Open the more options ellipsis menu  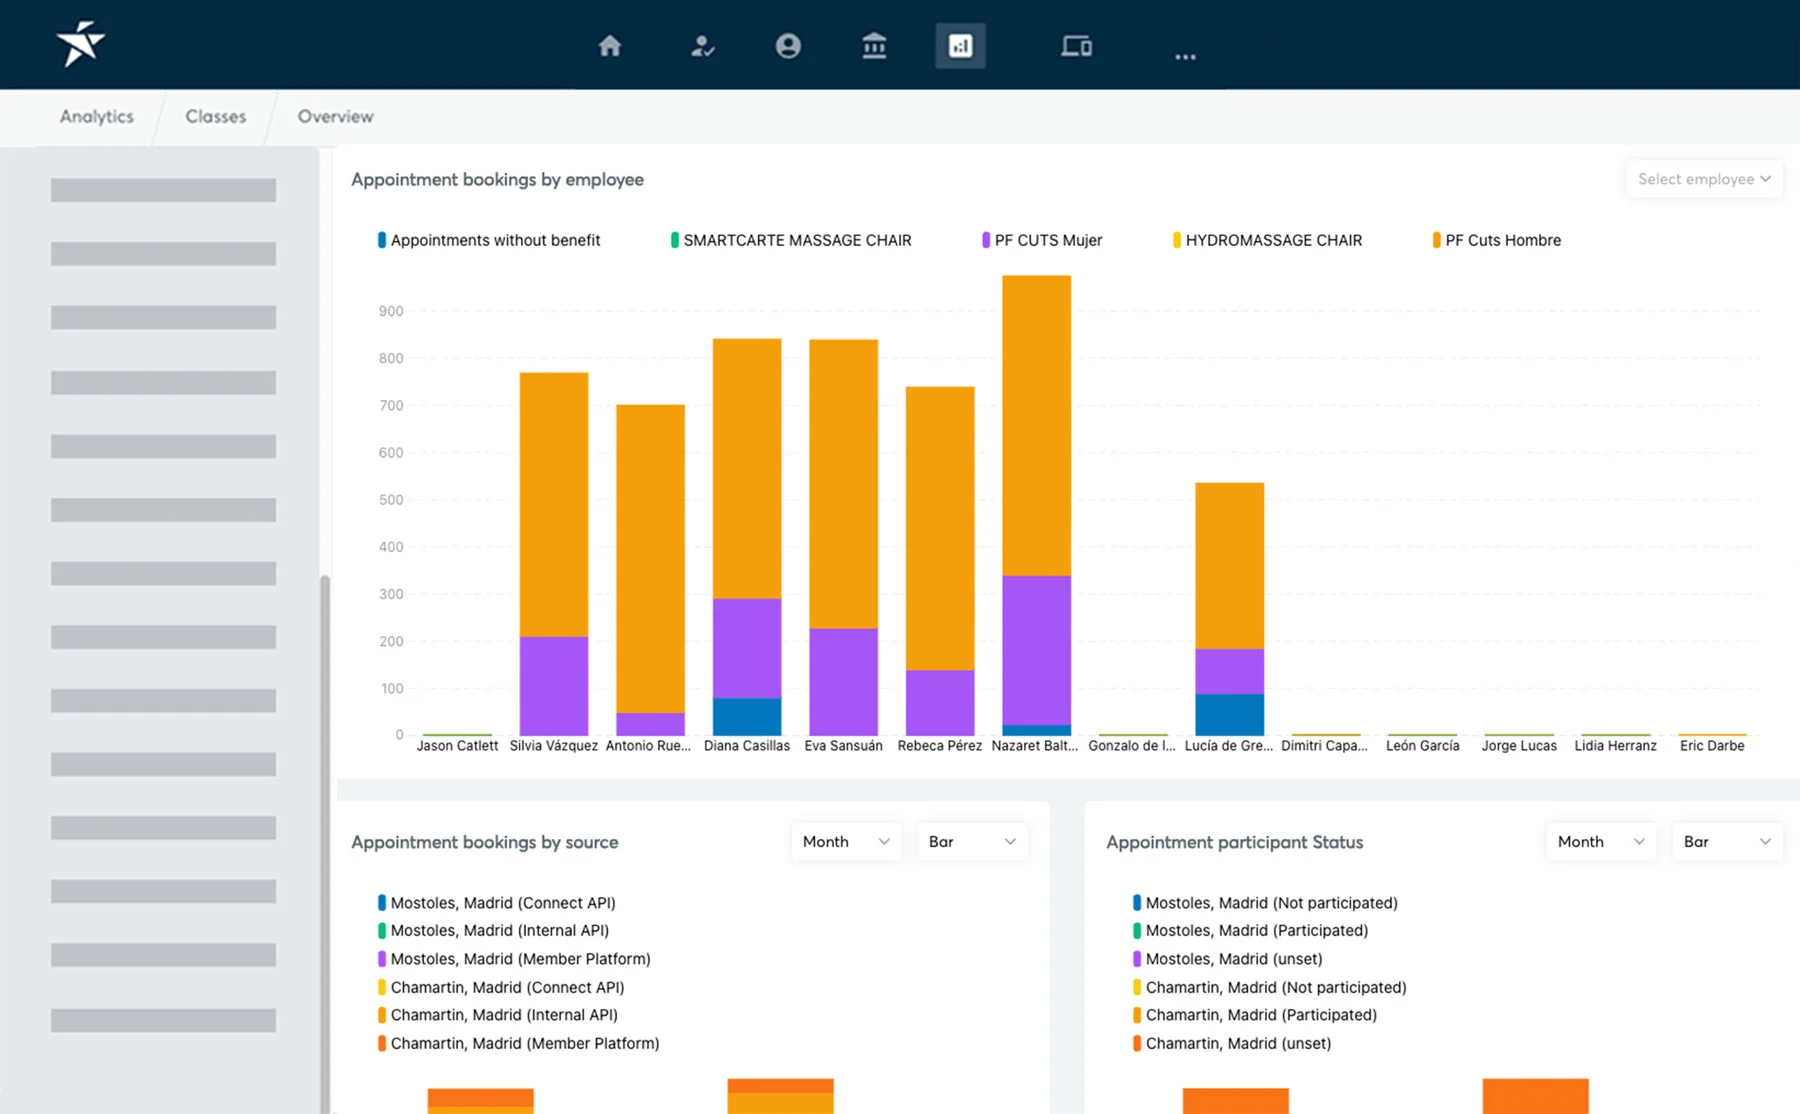tap(1185, 56)
